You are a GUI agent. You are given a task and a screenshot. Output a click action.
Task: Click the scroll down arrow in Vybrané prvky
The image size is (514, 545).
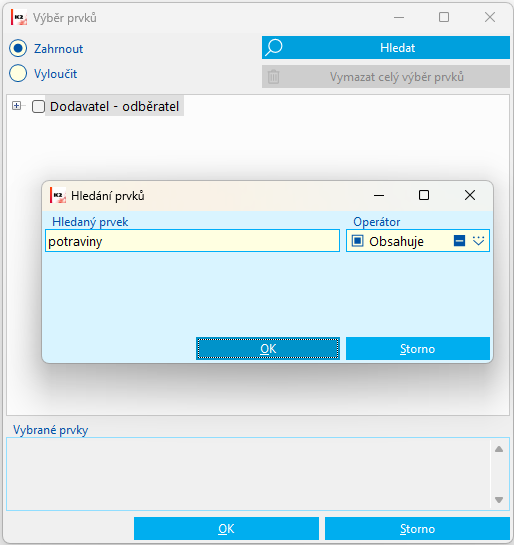(x=499, y=500)
